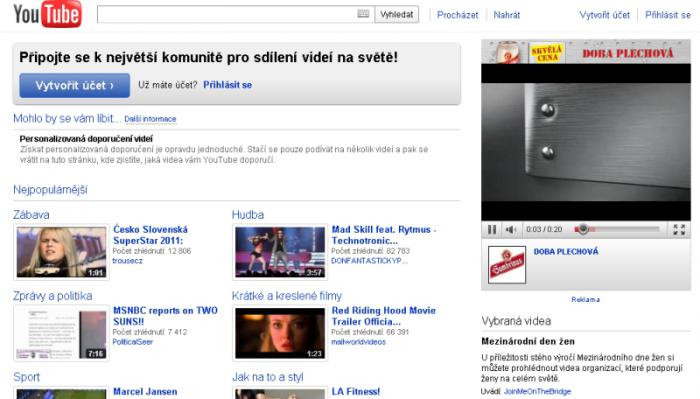Image resolution: width=700 pixels, height=399 pixels.
Task: Click the Gambrinus logo thumbnail
Action: pos(507,265)
